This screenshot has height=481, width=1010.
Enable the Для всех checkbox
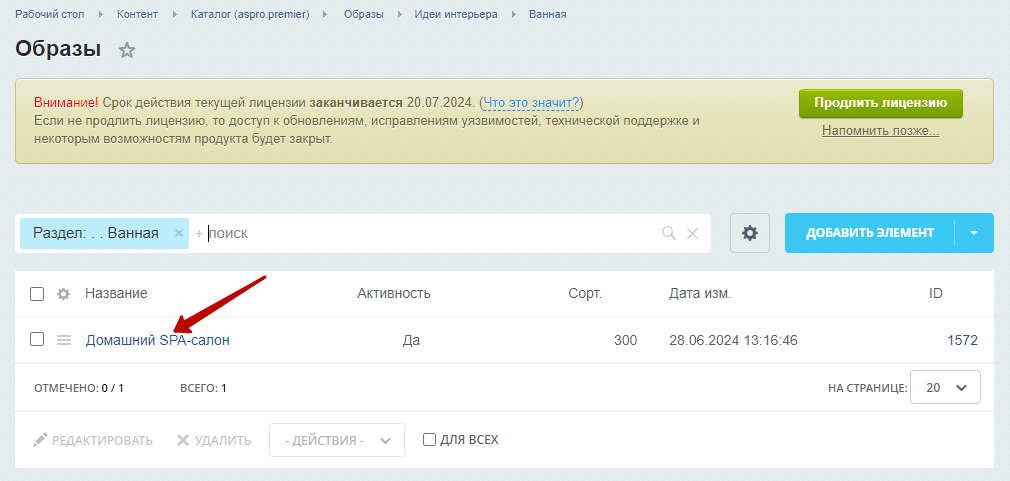[429, 440]
